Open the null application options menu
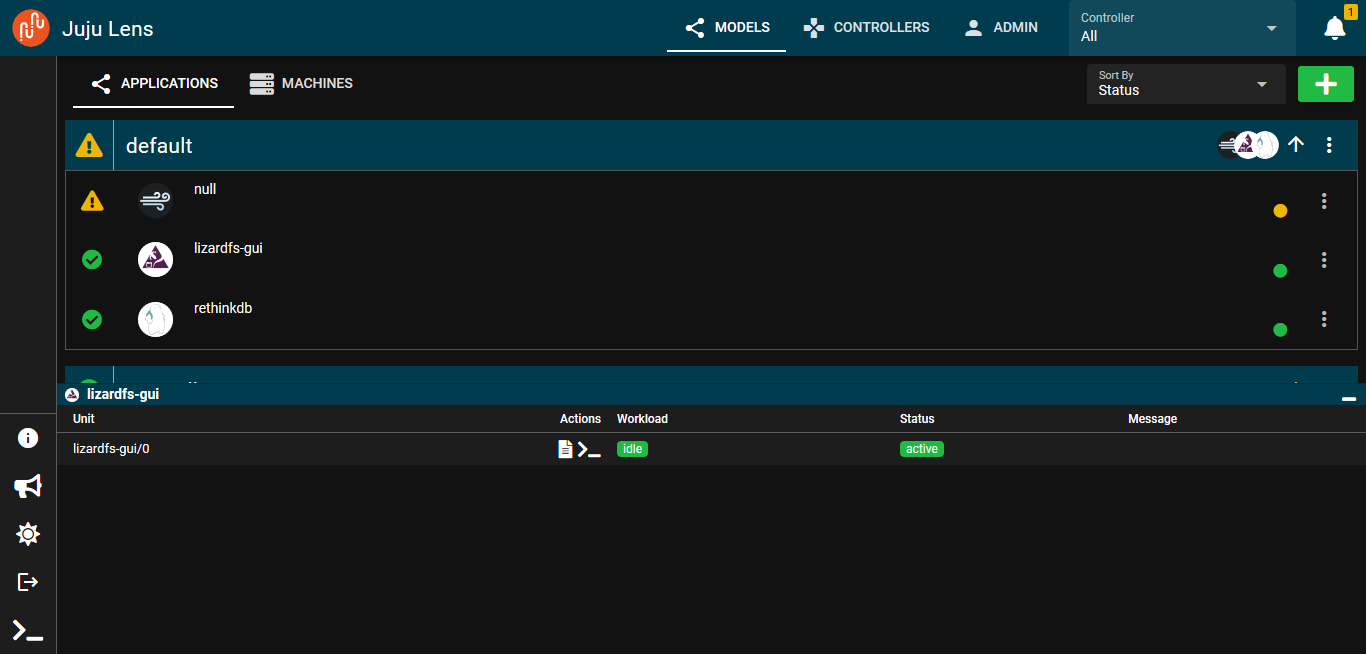The image size is (1366, 654). pos(1324,201)
